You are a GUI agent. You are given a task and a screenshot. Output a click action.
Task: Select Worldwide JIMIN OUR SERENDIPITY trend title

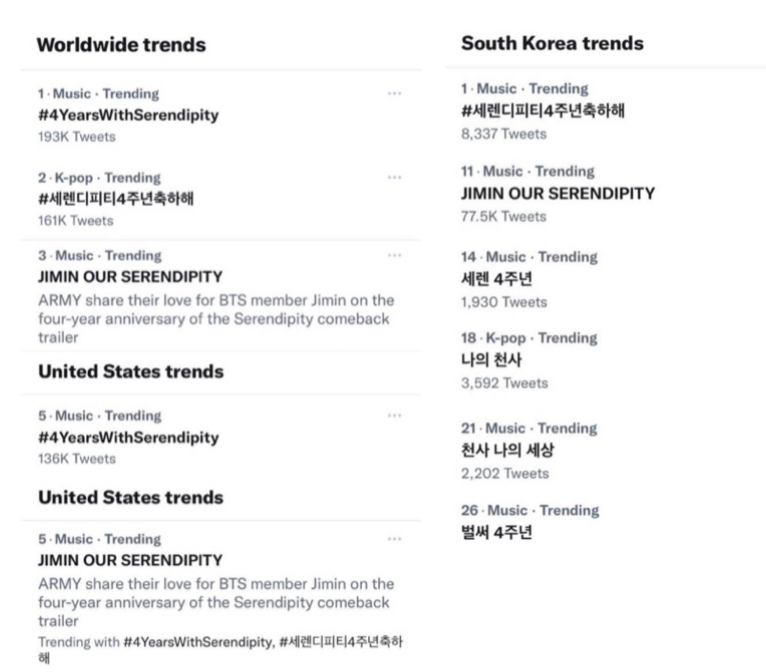(x=130, y=277)
